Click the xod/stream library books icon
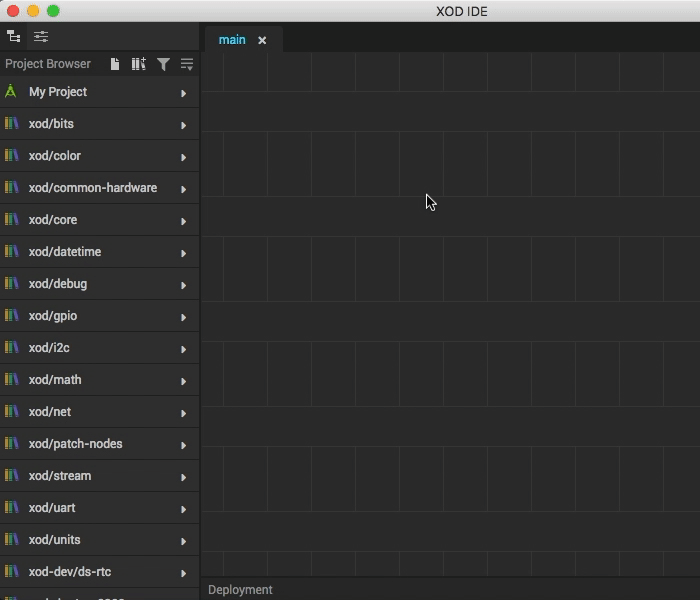The width and height of the screenshot is (700, 600). (12, 475)
